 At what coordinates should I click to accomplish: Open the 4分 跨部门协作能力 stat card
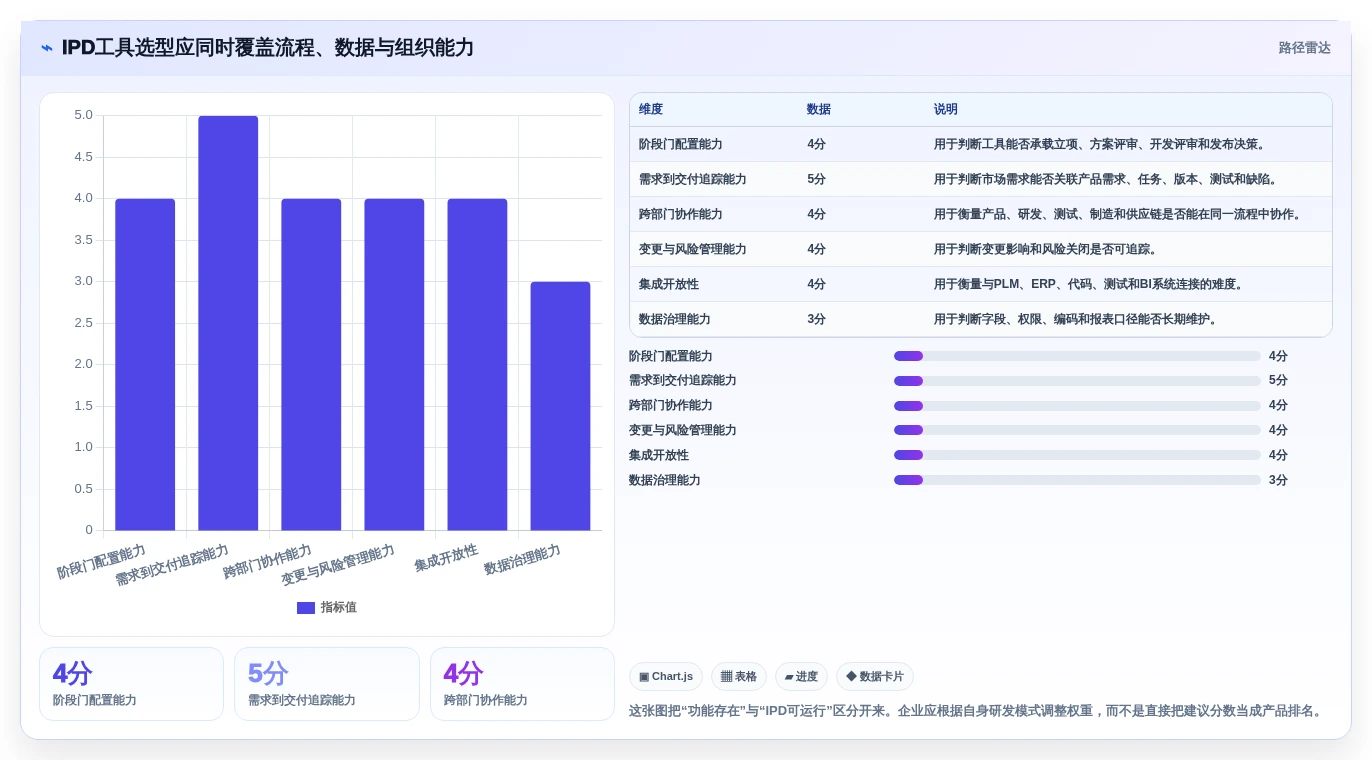[522, 684]
